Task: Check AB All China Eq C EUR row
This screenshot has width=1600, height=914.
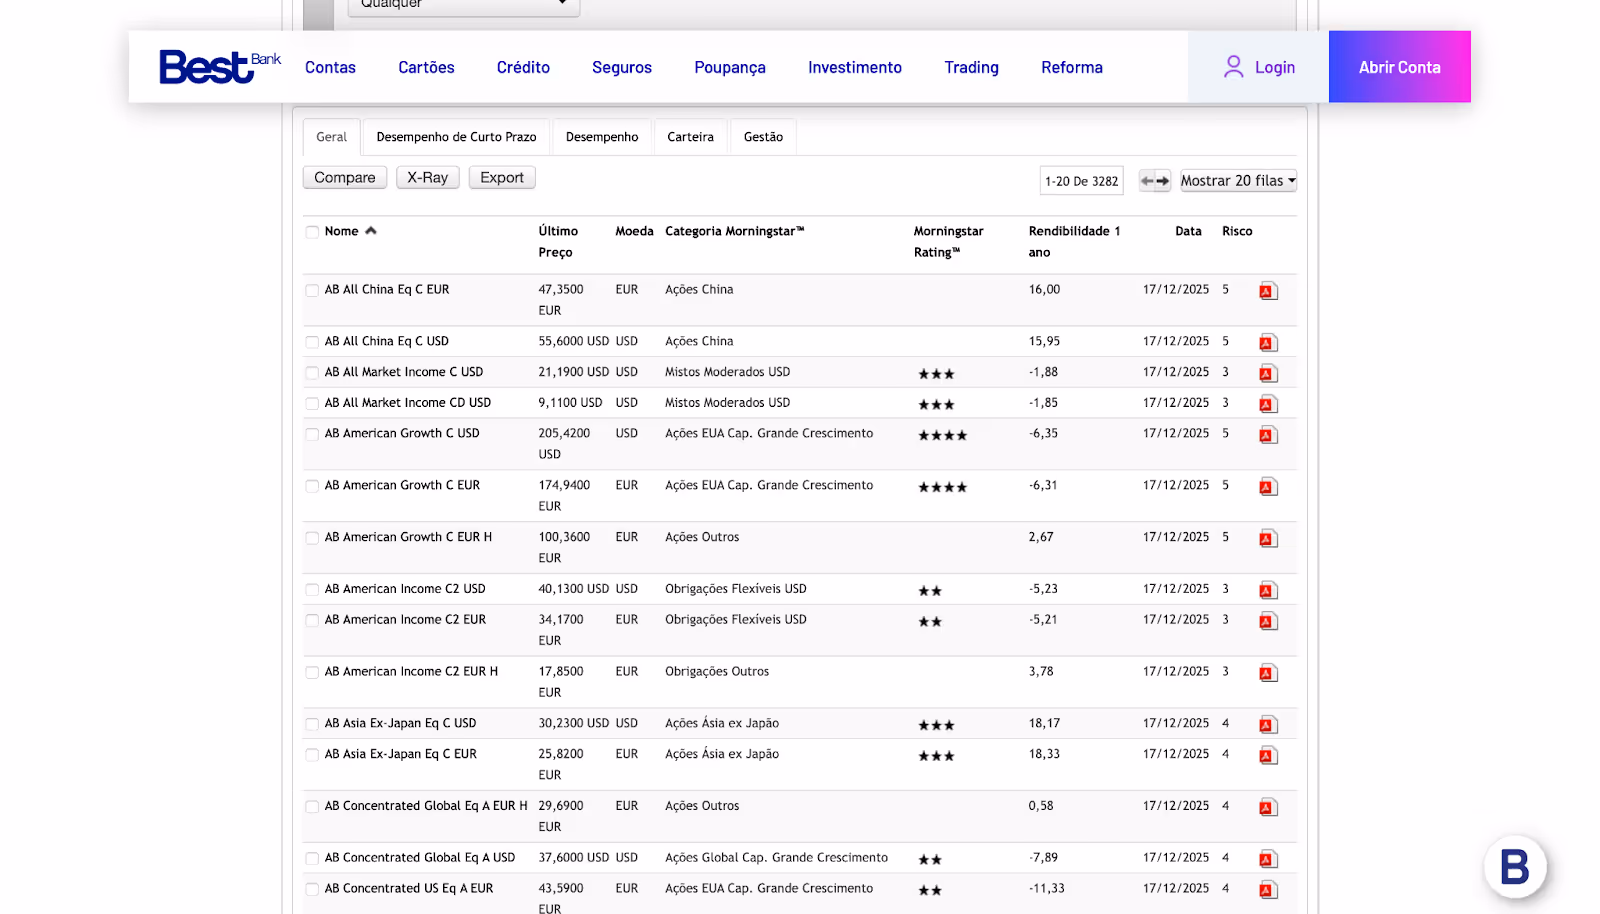Action: point(312,290)
